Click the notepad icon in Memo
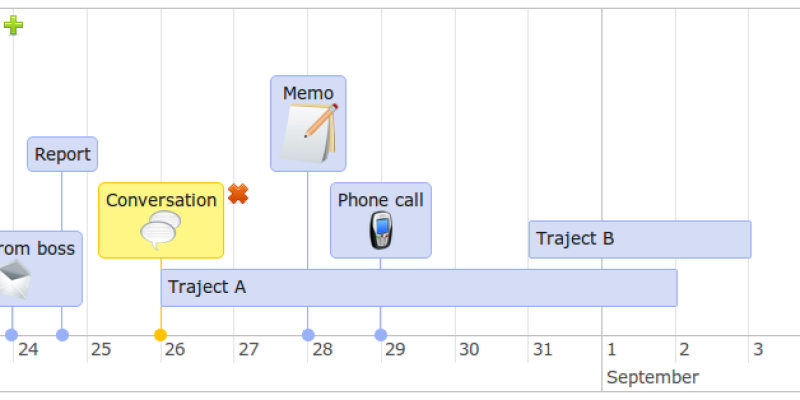Image resolution: width=800 pixels, height=400 pixels. coord(310,133)
